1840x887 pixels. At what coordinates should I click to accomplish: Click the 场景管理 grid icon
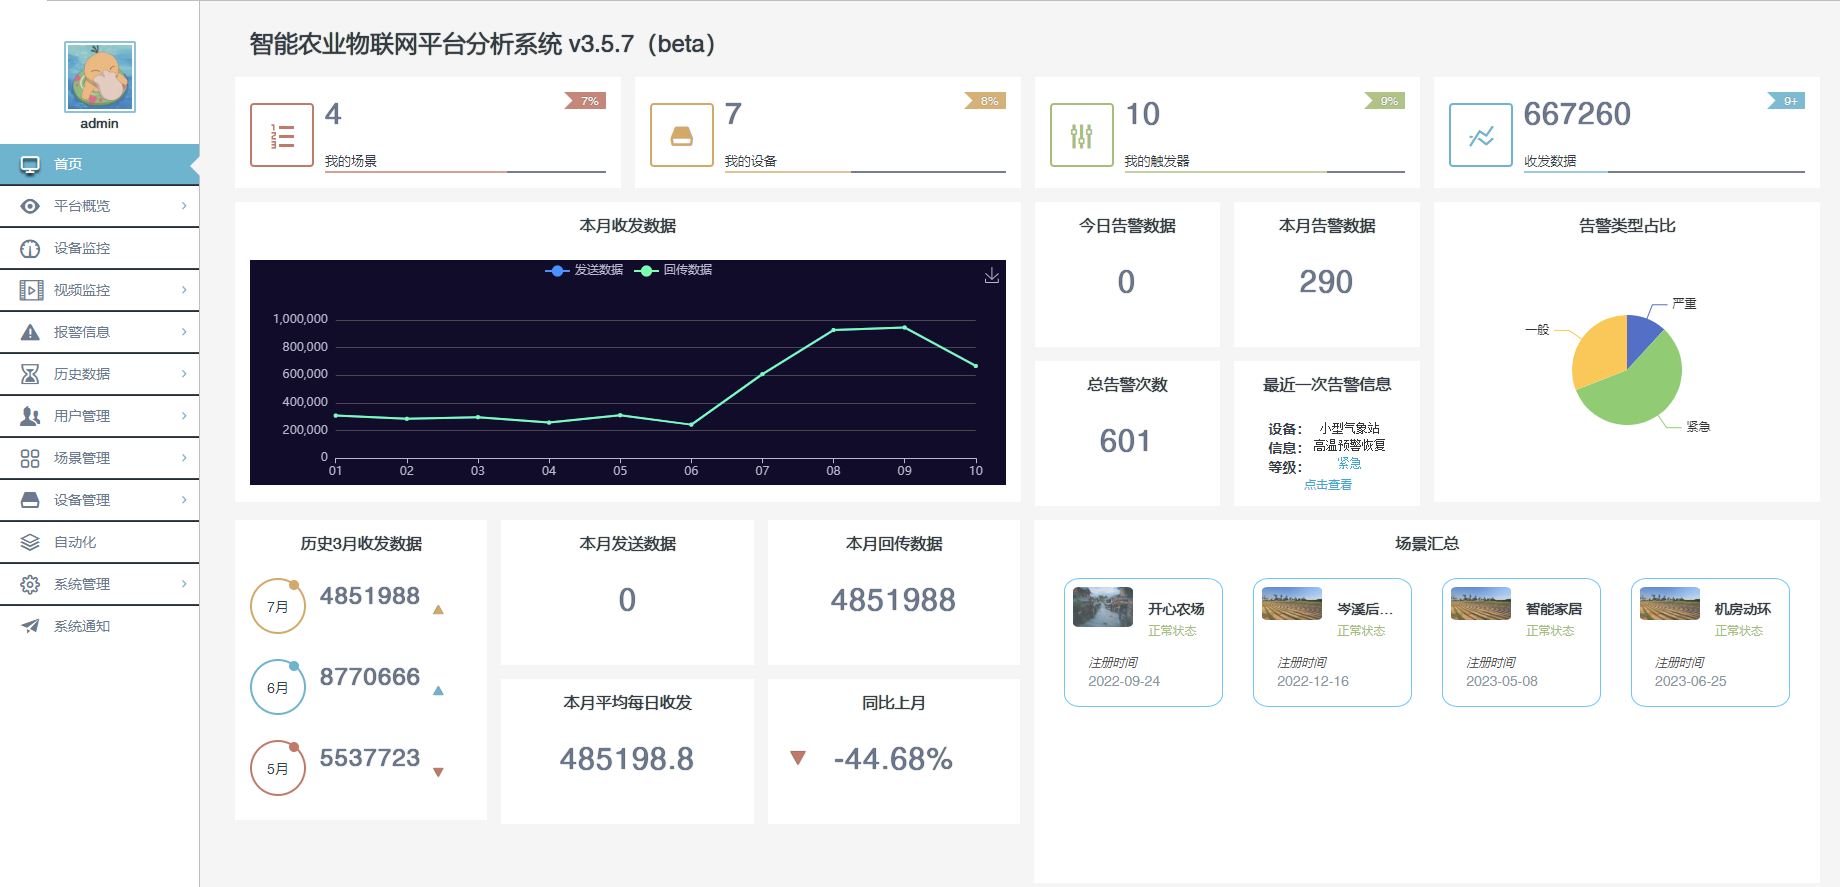[30, 458]
